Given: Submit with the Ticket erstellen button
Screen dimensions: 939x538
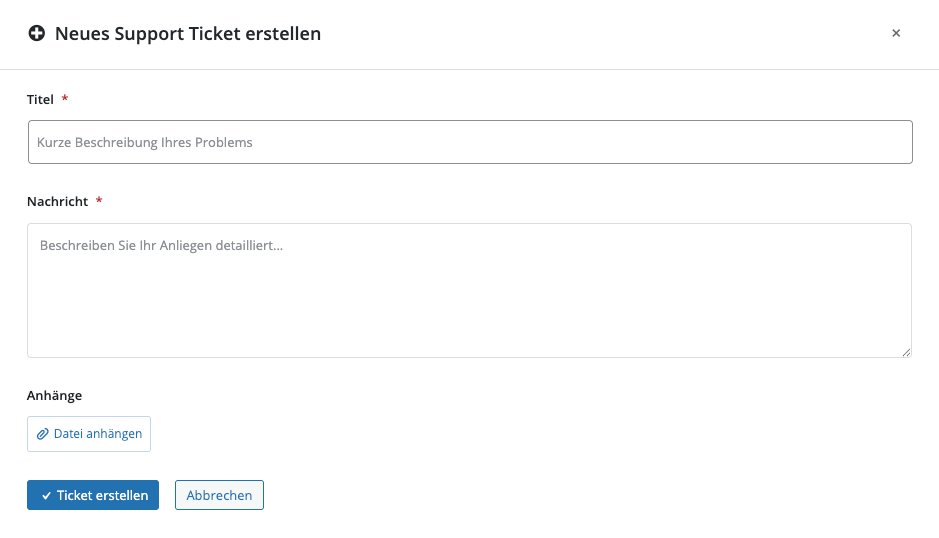Looking at the screenshot, I should [93, 495].
